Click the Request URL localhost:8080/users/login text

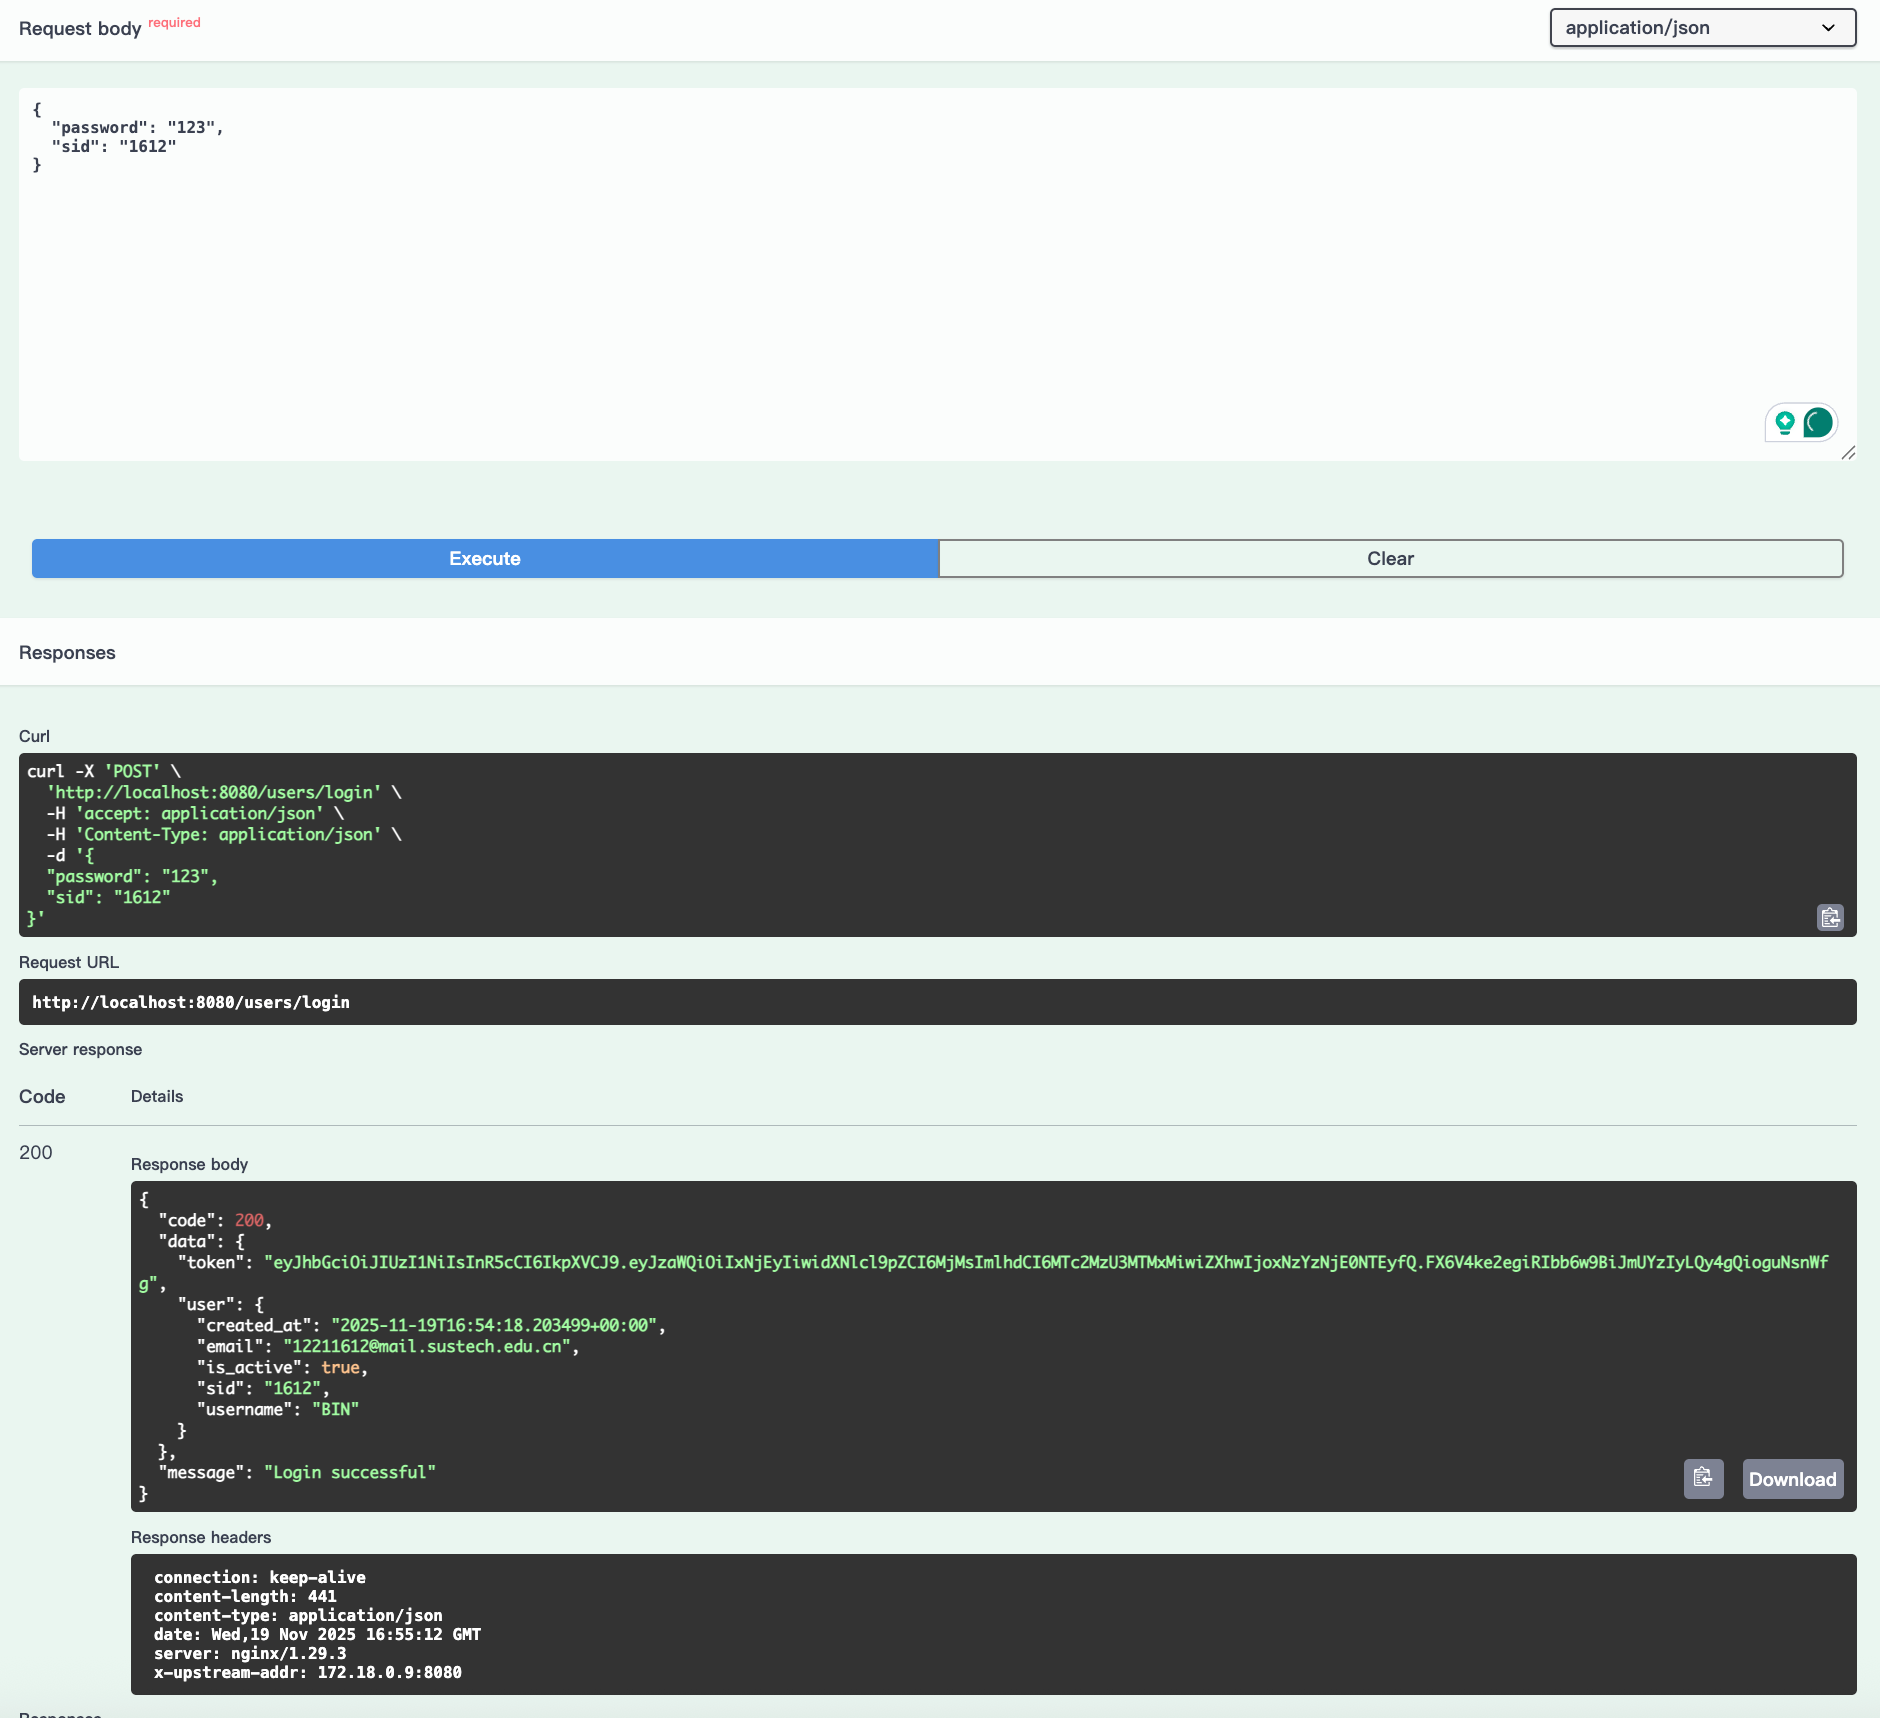click(191, 1002)
